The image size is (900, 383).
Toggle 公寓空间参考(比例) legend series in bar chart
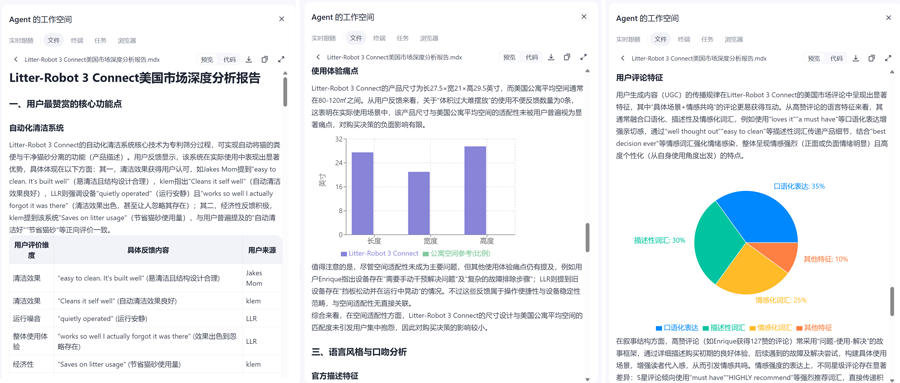click(457, 253)
